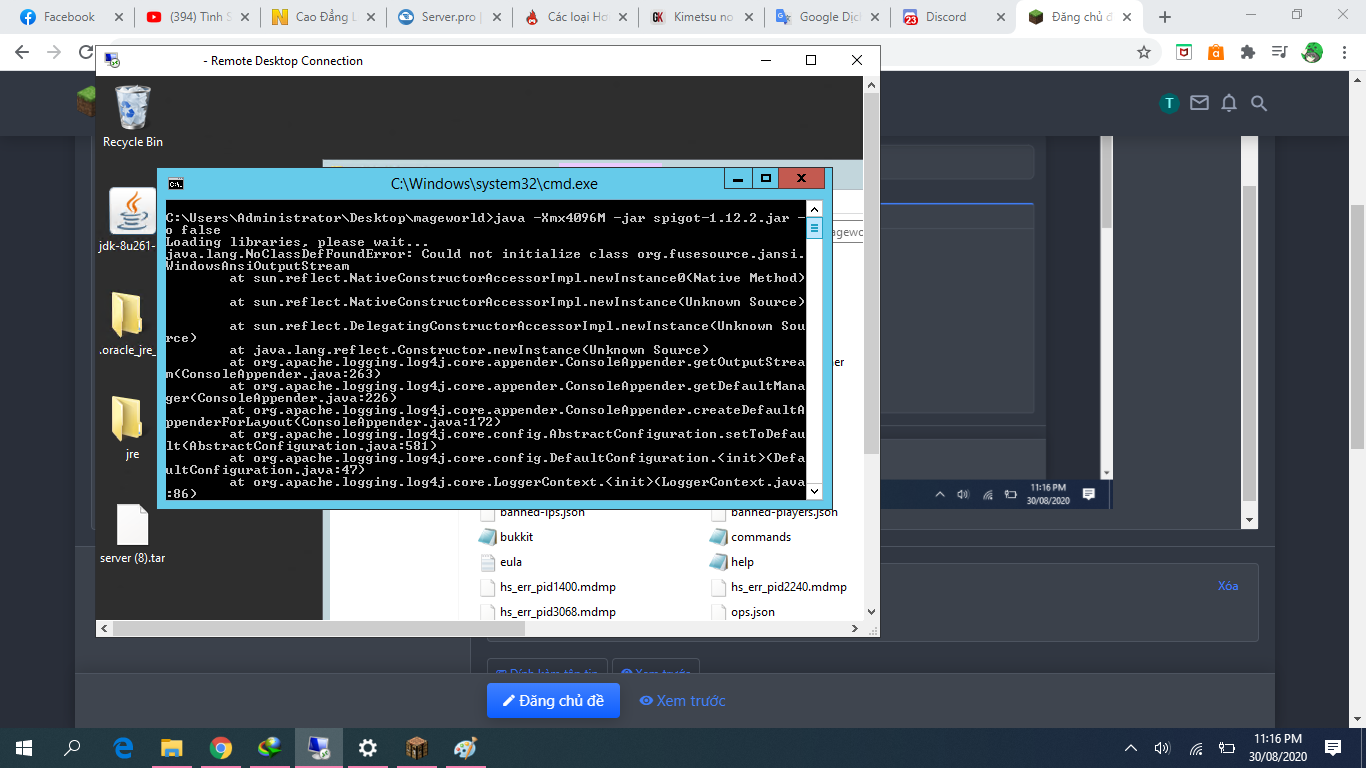Click the Xóa delete link
Image resolution: width=1366 pixels, height=768 pixels.
tap(1228, 586)
